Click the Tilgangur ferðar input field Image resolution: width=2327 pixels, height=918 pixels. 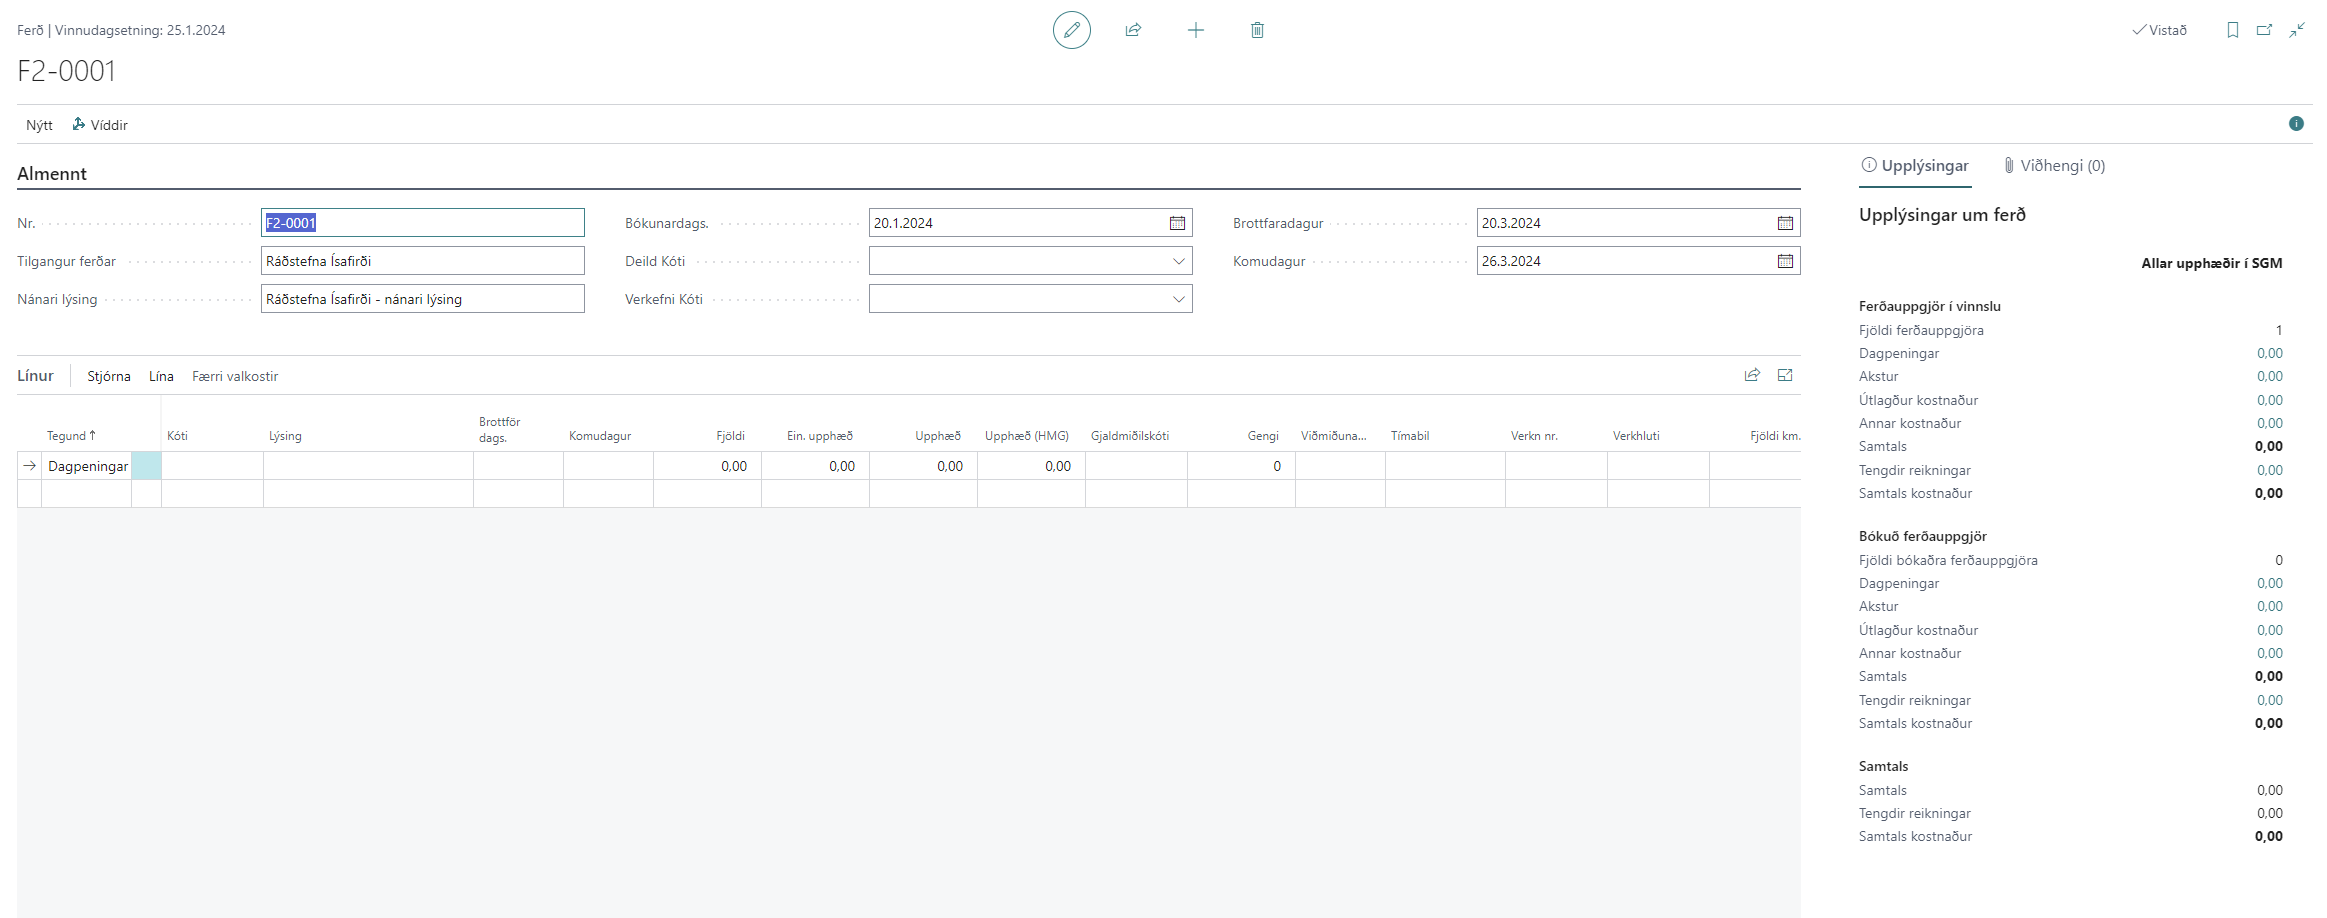[x=422, y=261]
